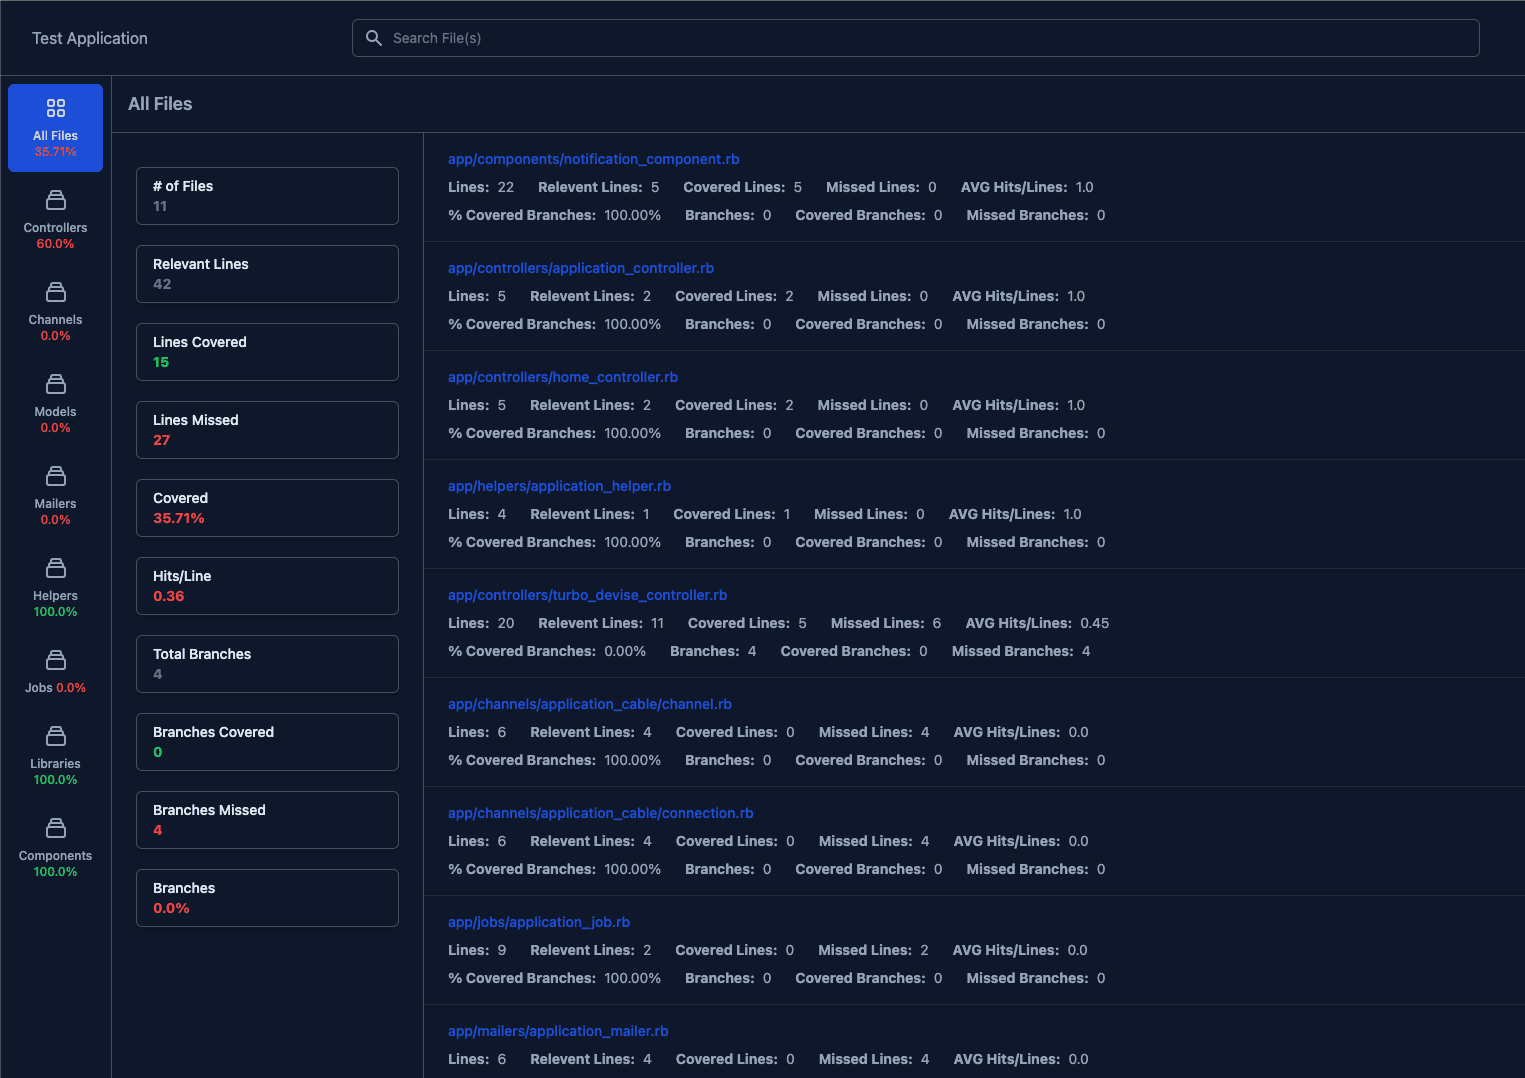The width and height of the screenshot is (1525, 1078).
Task: Select the Helpers group icon
Action: [56, 568]
